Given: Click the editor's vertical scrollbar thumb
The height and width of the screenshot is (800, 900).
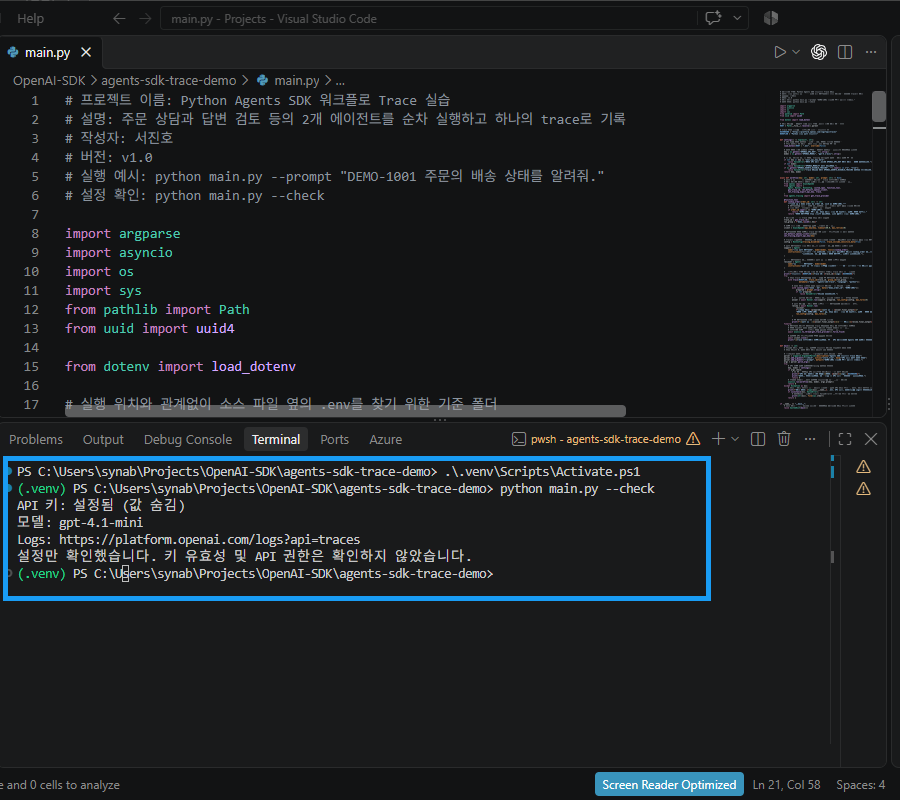Looking at the screenshot, I should (x=879, y=106).
